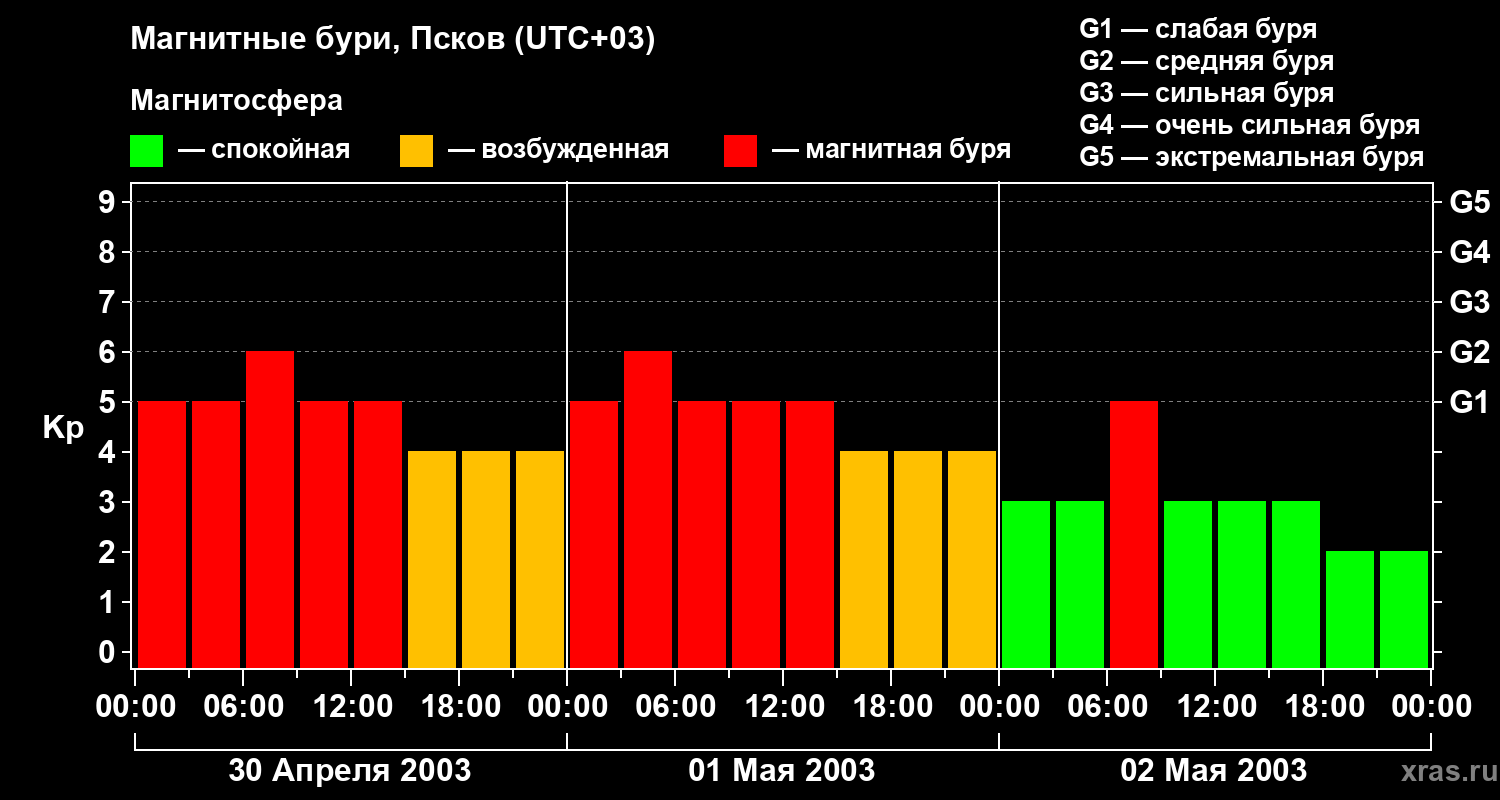Viewport: 1500px width, 800px height.
Task: Click the 'Магнитосфера' legend heading
Action: coord(236,101)
